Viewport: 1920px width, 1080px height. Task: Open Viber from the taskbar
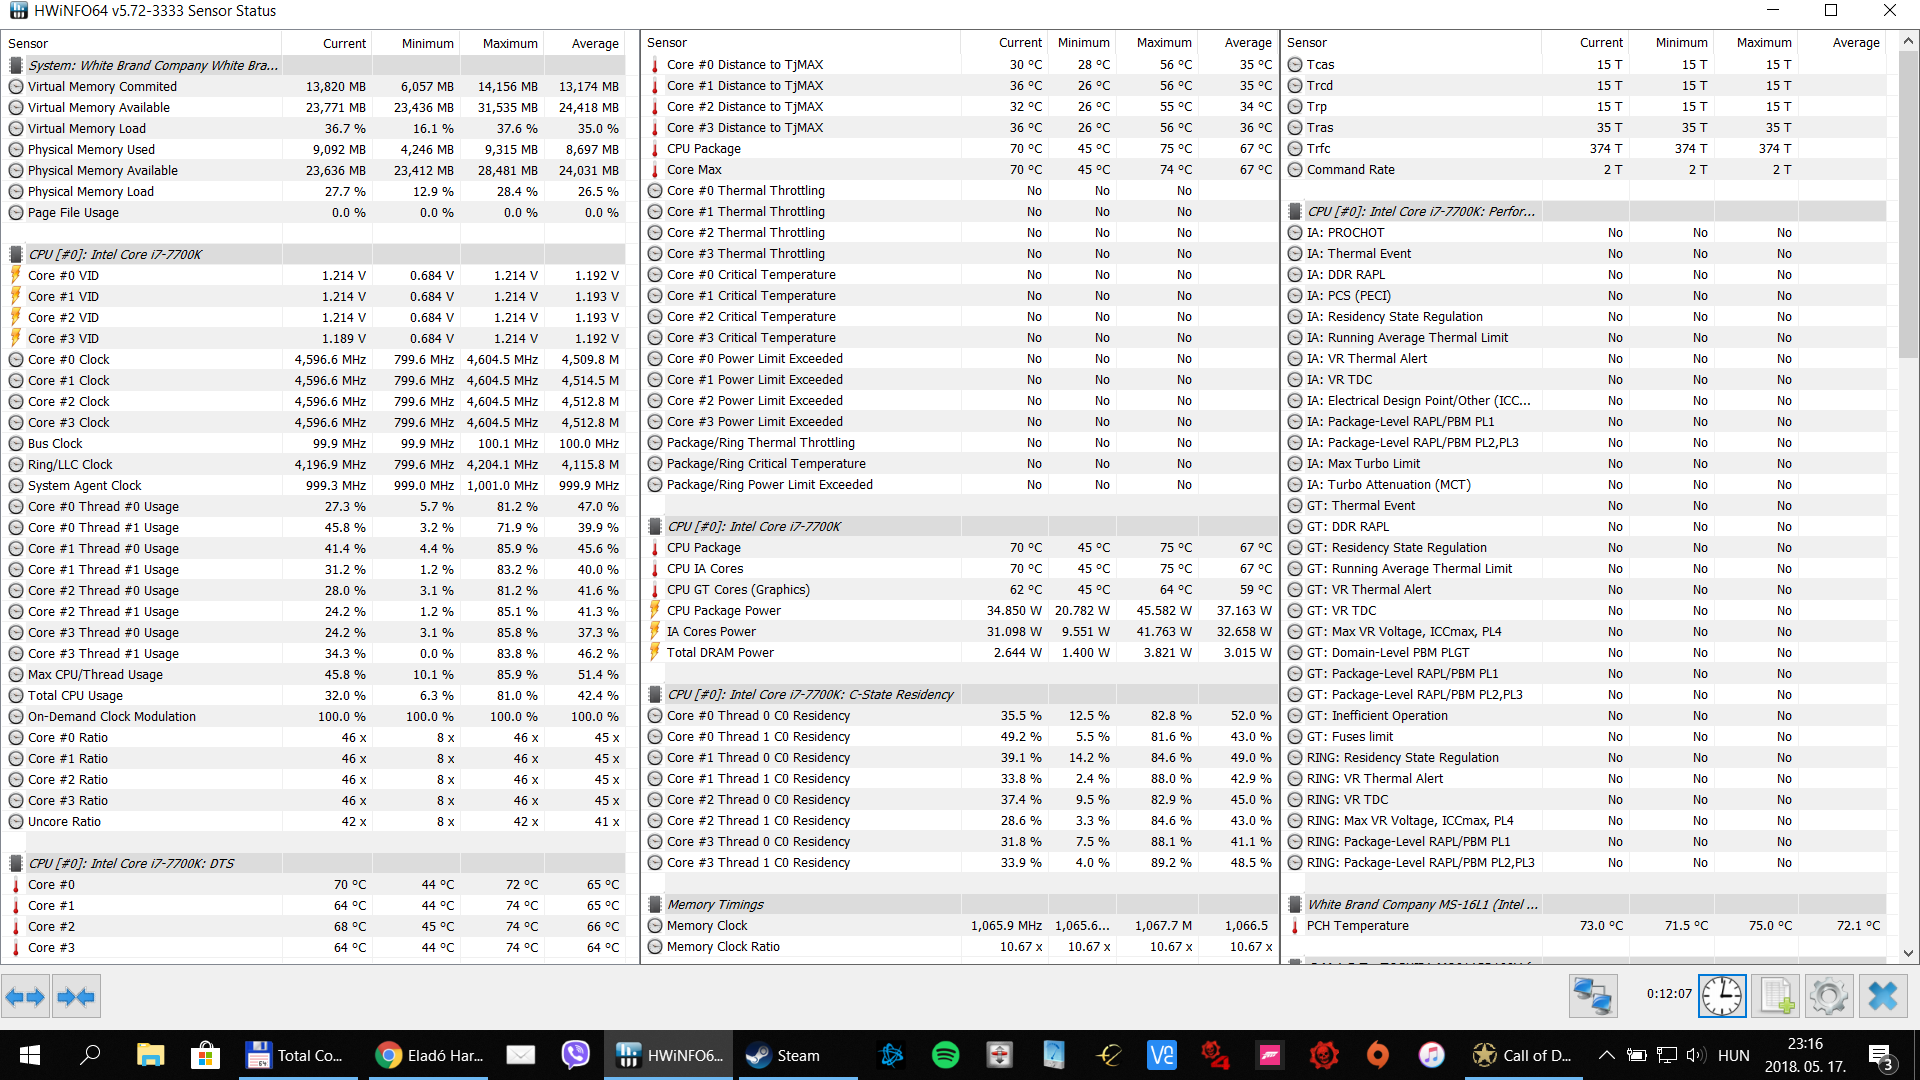click(x=575, y=1055)
